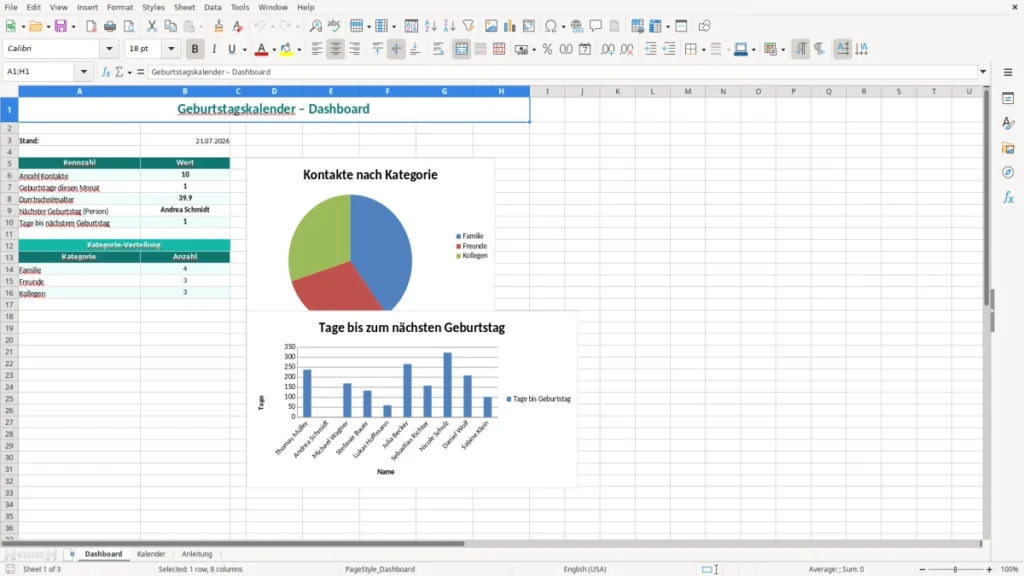Open the Sheet menu

click(x=184, y=7)
